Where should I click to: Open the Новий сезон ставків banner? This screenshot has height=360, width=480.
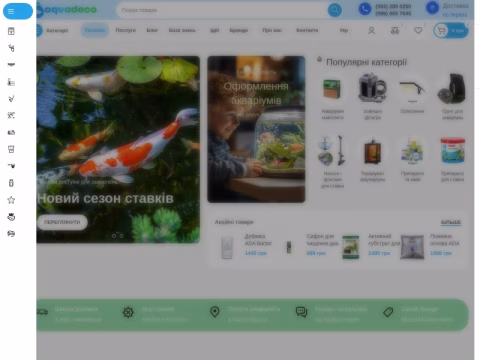coord(118,149)
